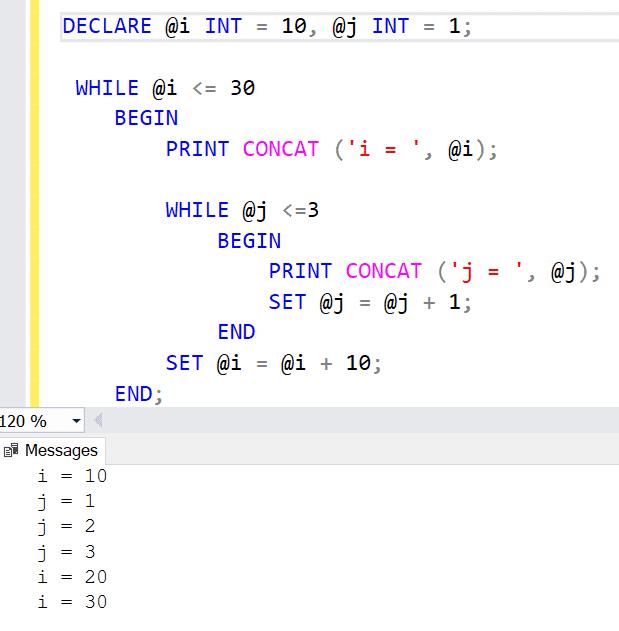The image size is (619, 631).
Task: Click the horizontal scrollbar left arrow
Action: (x=97, y=421)
